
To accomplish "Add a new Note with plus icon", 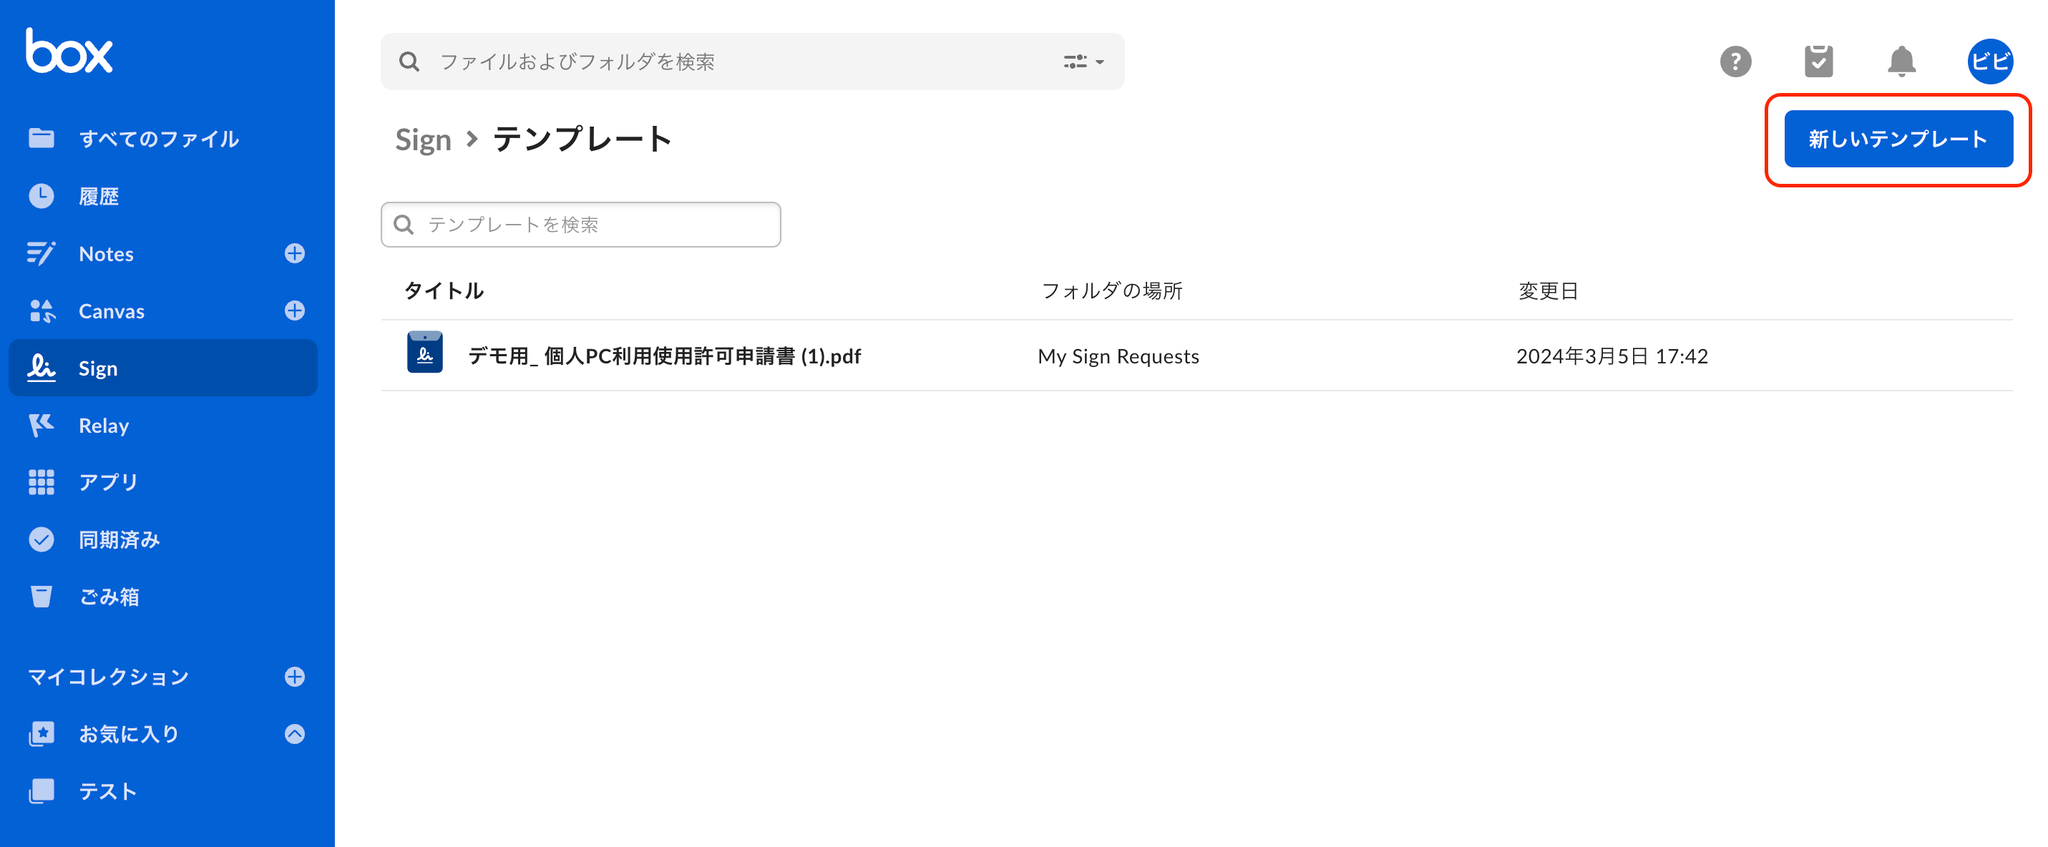I will pos(294,254).
